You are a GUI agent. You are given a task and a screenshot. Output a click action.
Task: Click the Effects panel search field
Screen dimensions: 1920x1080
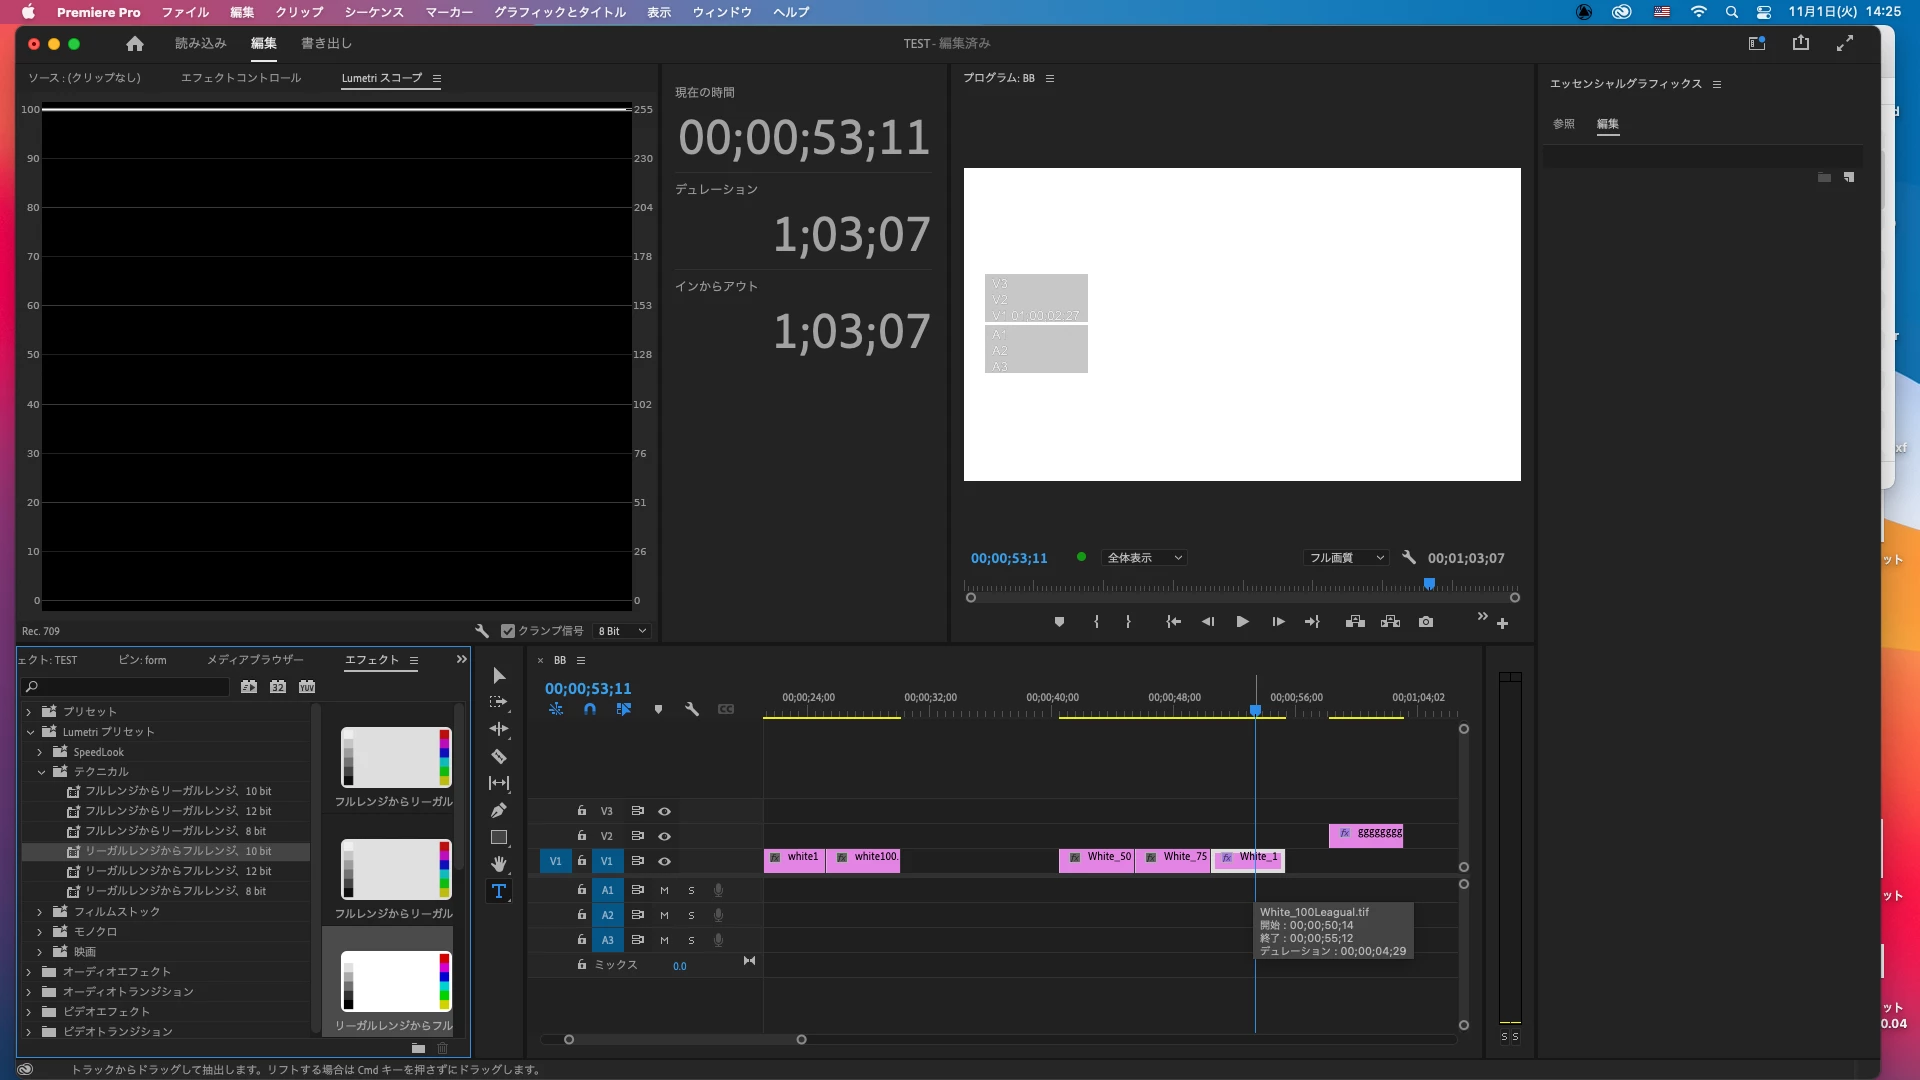(127, 687)
